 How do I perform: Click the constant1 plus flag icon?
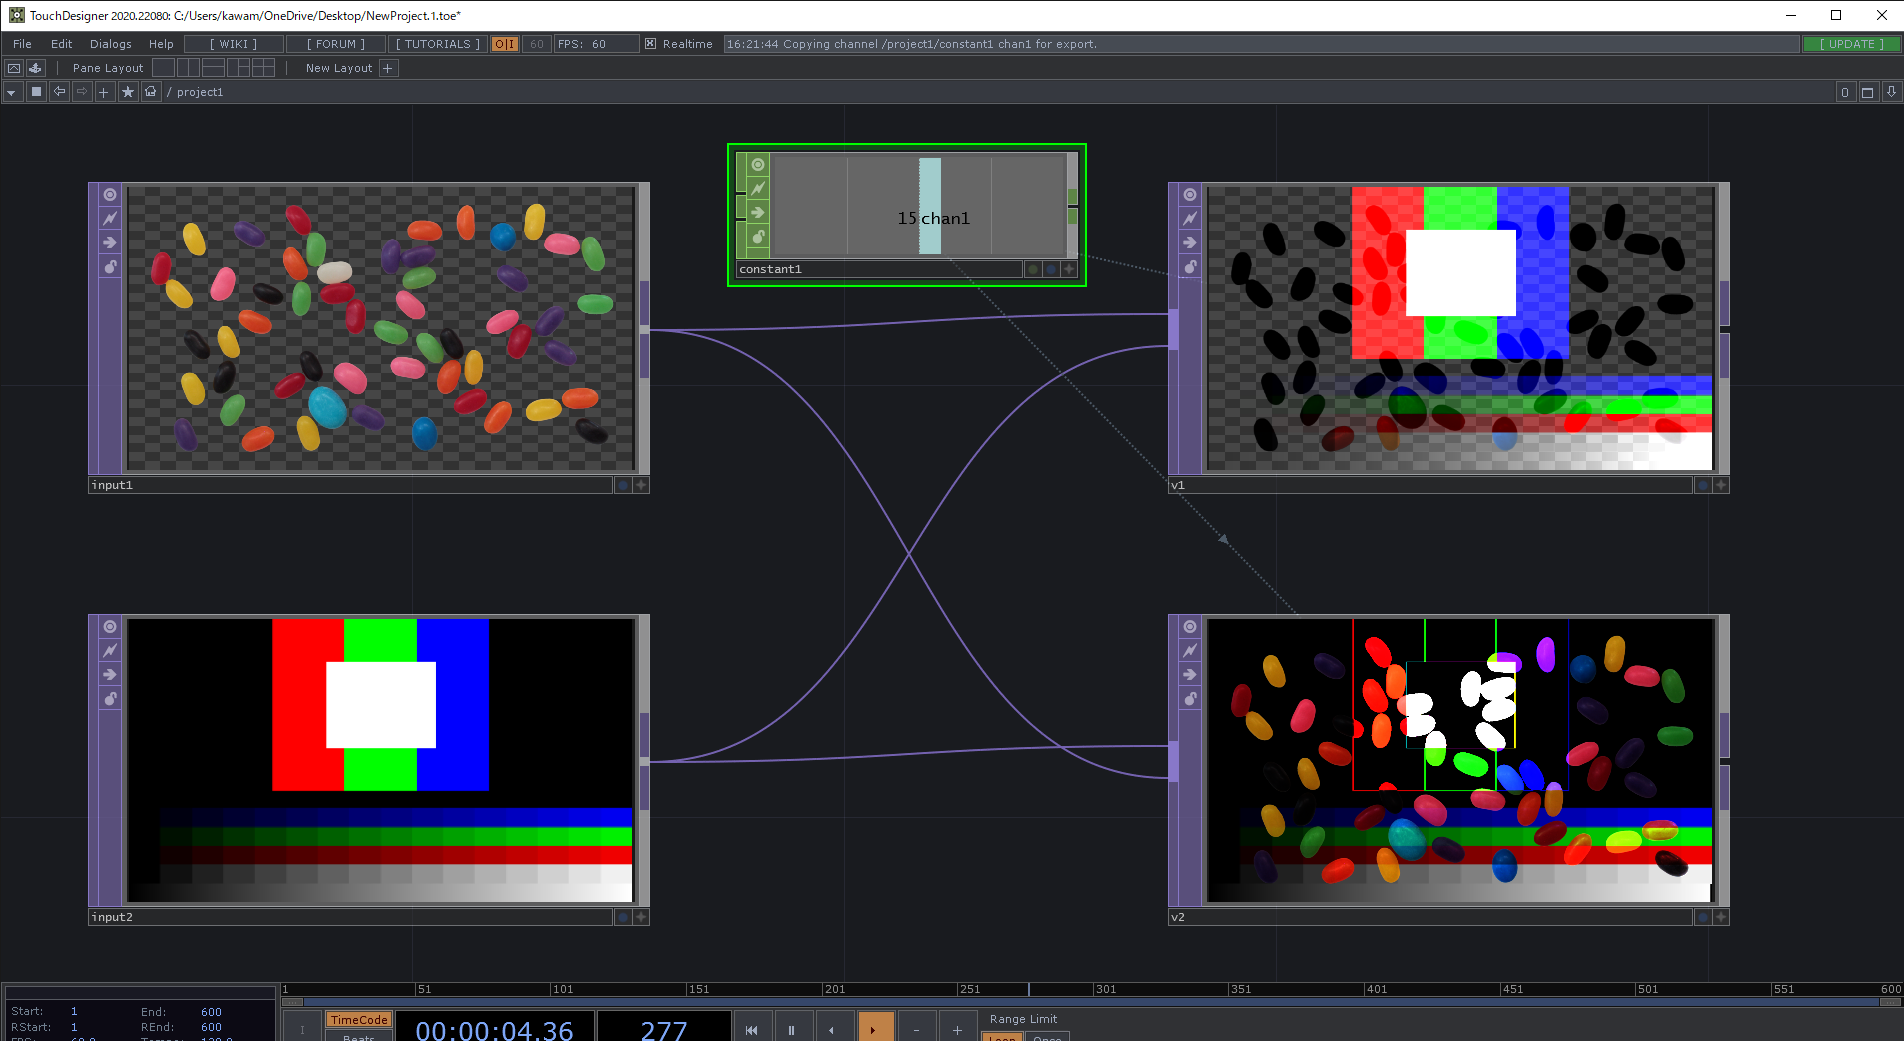click(x=1069, y=269)
